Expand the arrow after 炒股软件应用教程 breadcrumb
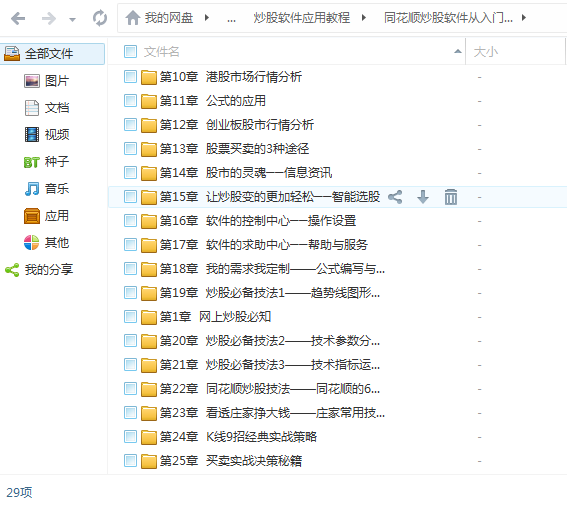The height and width of the screenshot is (508, 567). 363,17
